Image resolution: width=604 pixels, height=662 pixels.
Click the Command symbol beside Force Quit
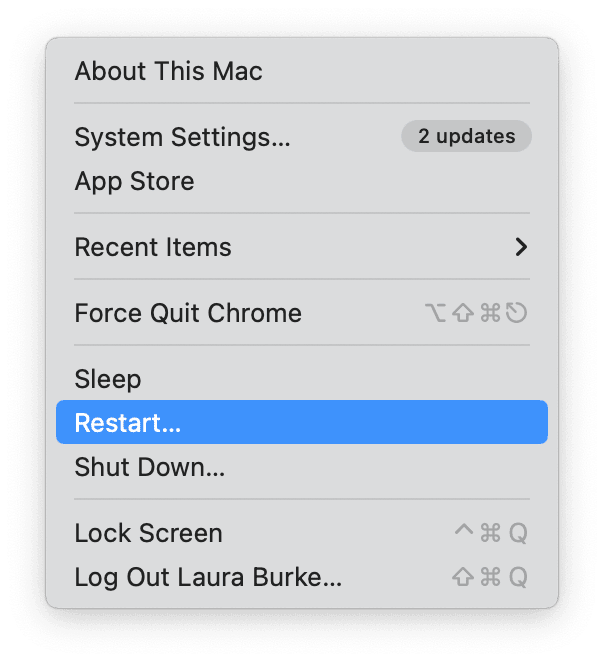[490, 314]
